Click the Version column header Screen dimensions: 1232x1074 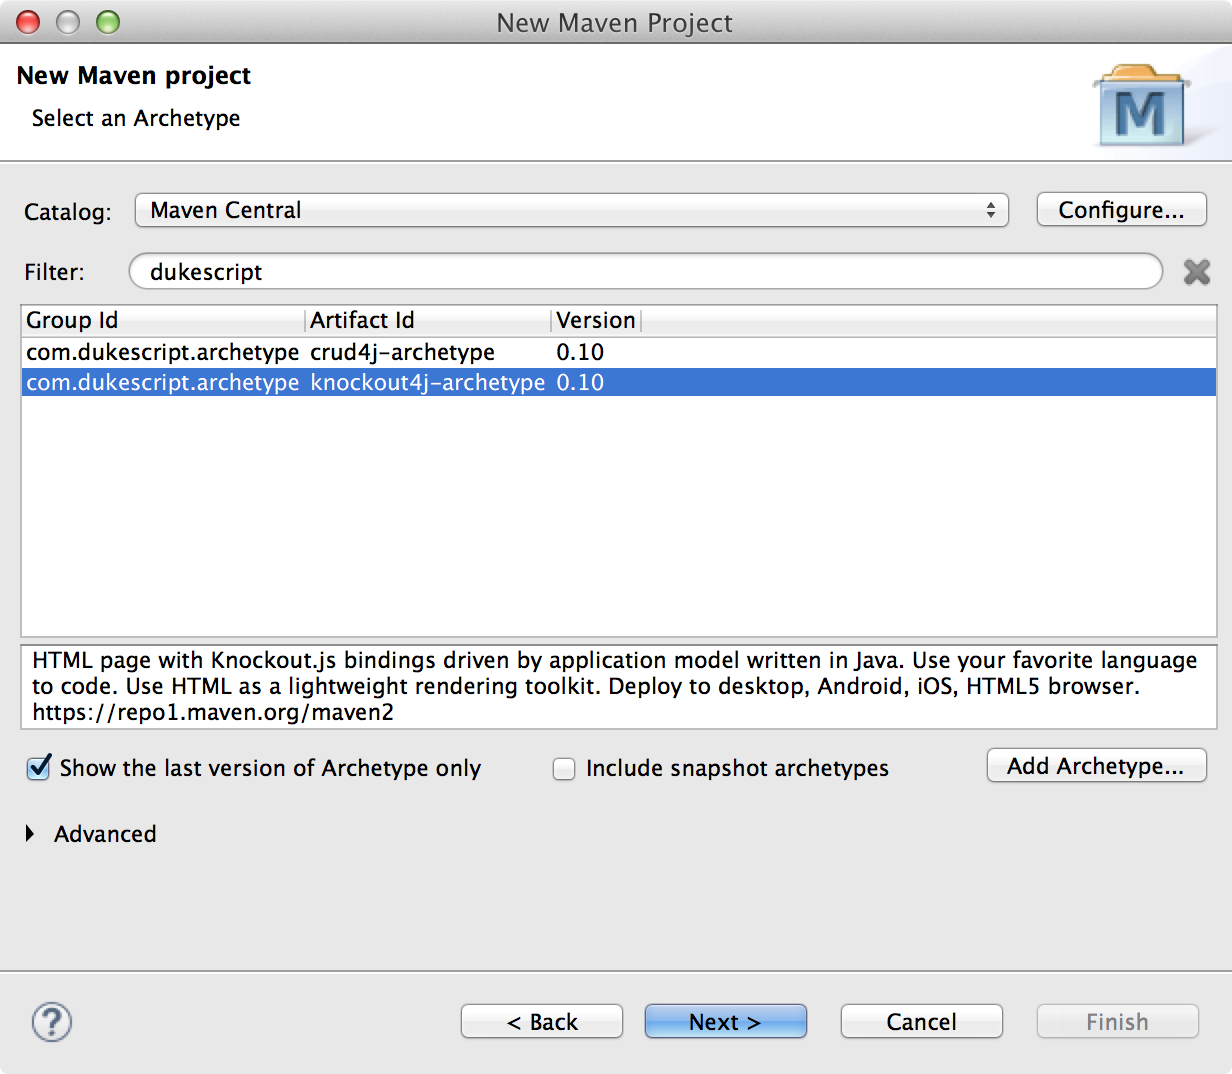point(595,320)
